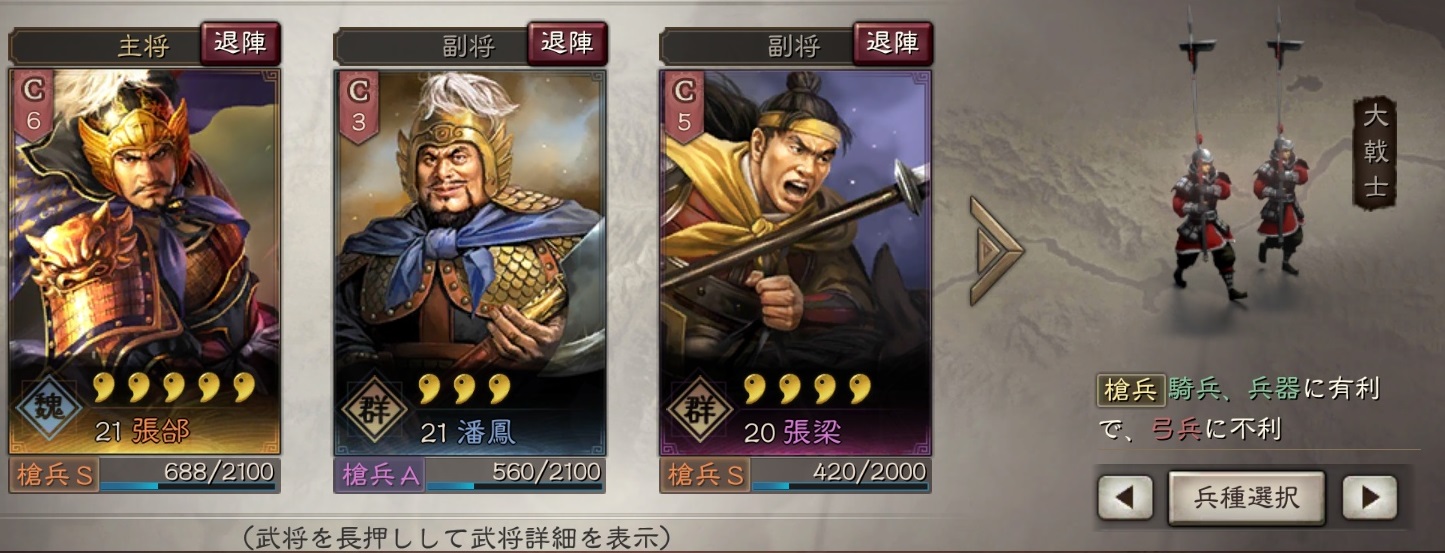Click the C5 cost badge on 張梁
Image resolution: width=1445 pixels, height=553 pixels.
[x=684, y=101]
